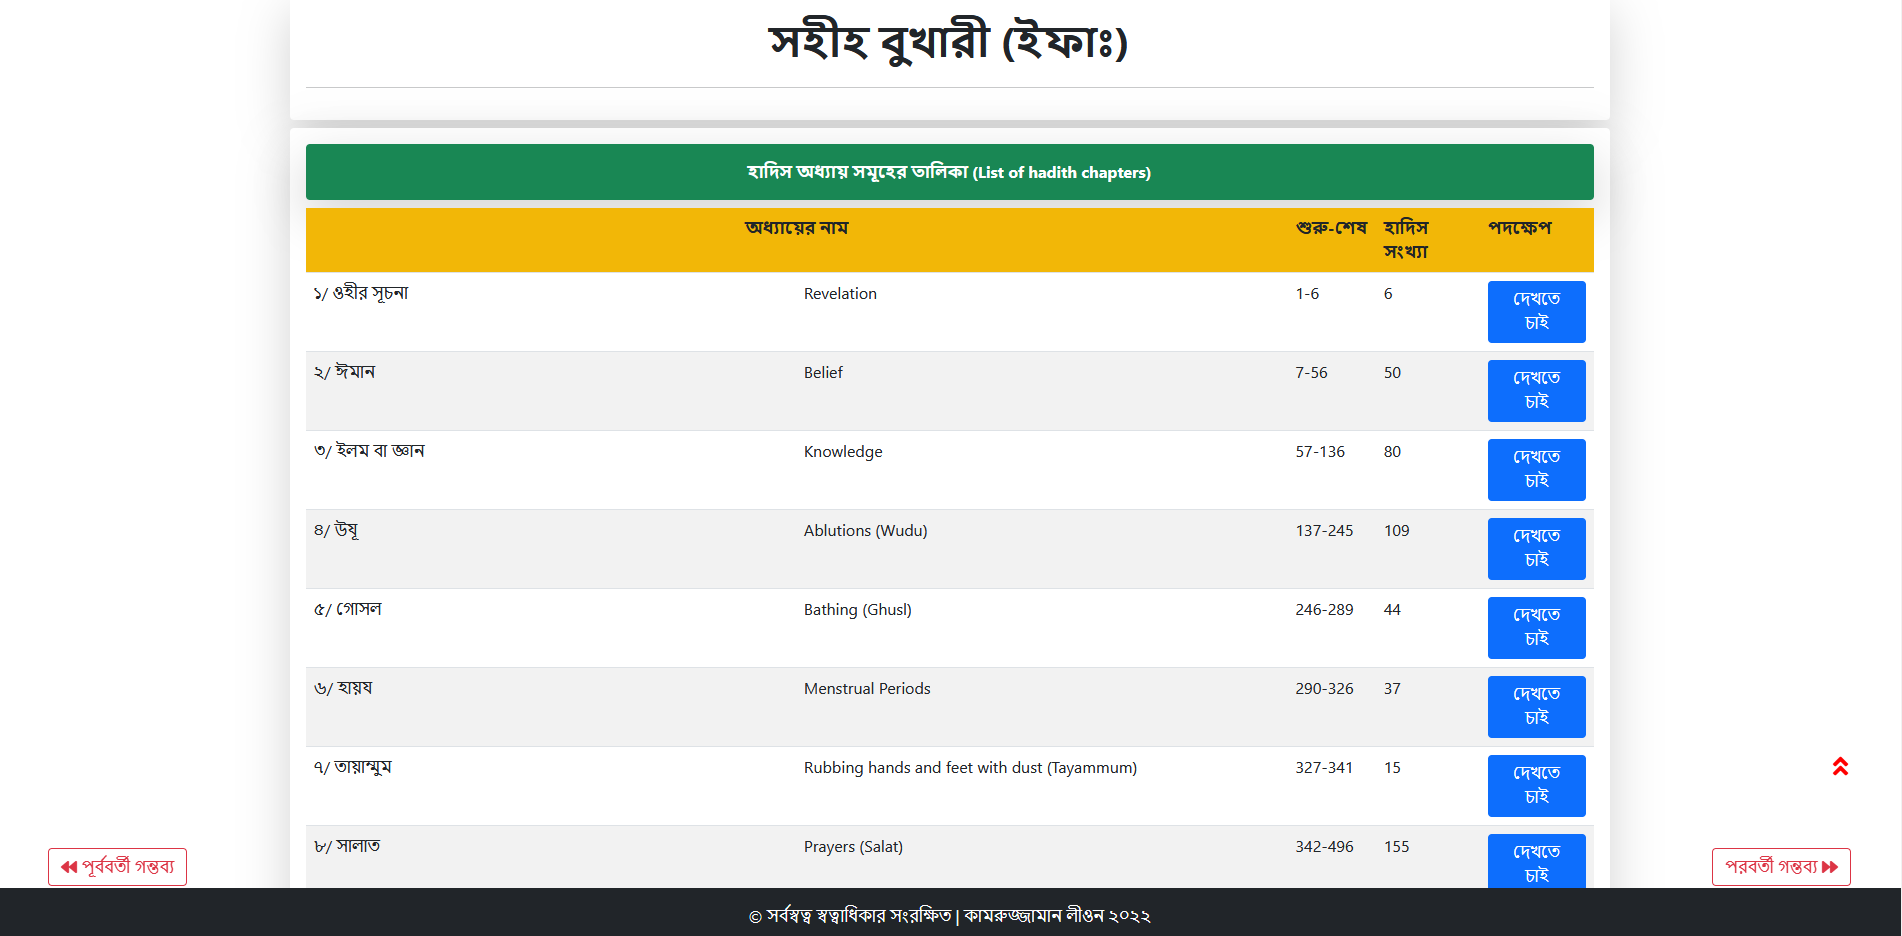Click chapter name ৩/ ইলম বা জ্ঞান
Viewport: 1902px width, 936px height.
(x=369, y=451)
